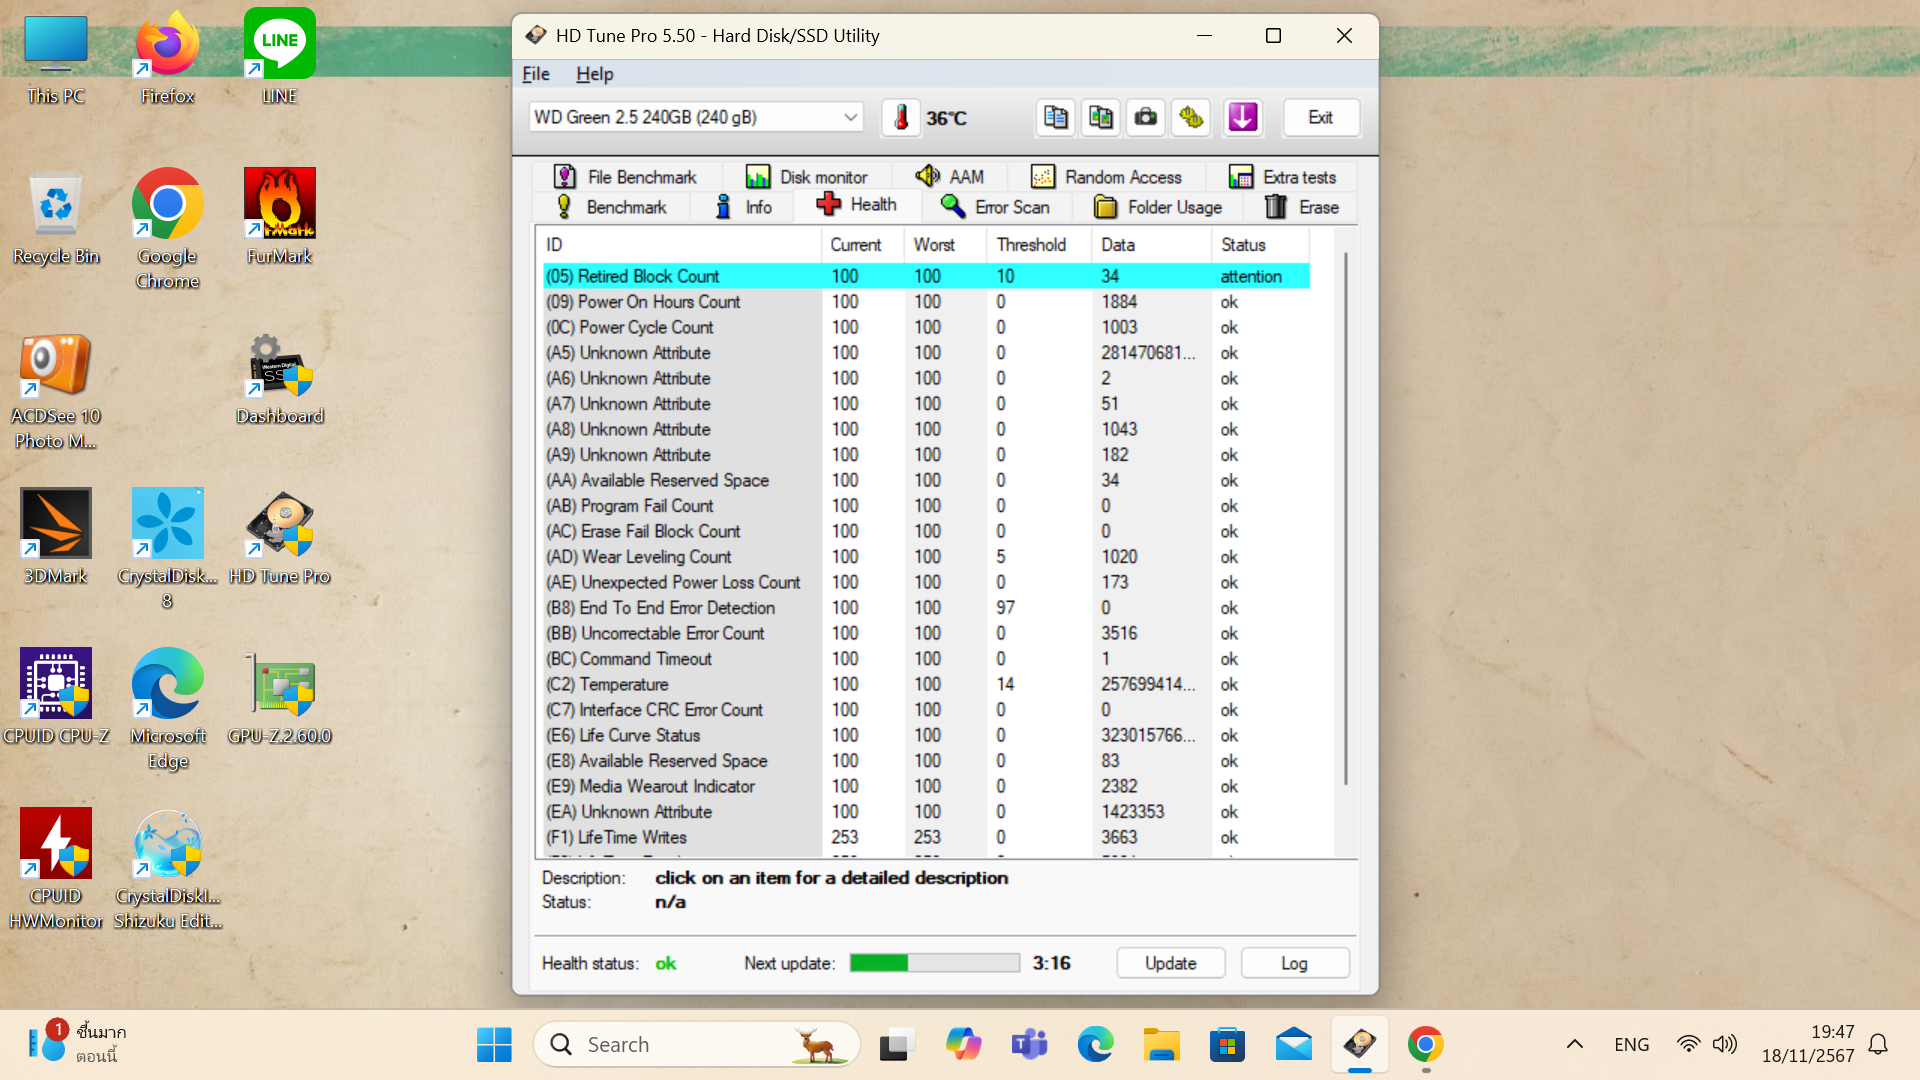The image size is (1920, 1080).
Task: Click the copy info to clipboard toolbar icon
Action: [x=1055, y=117]
